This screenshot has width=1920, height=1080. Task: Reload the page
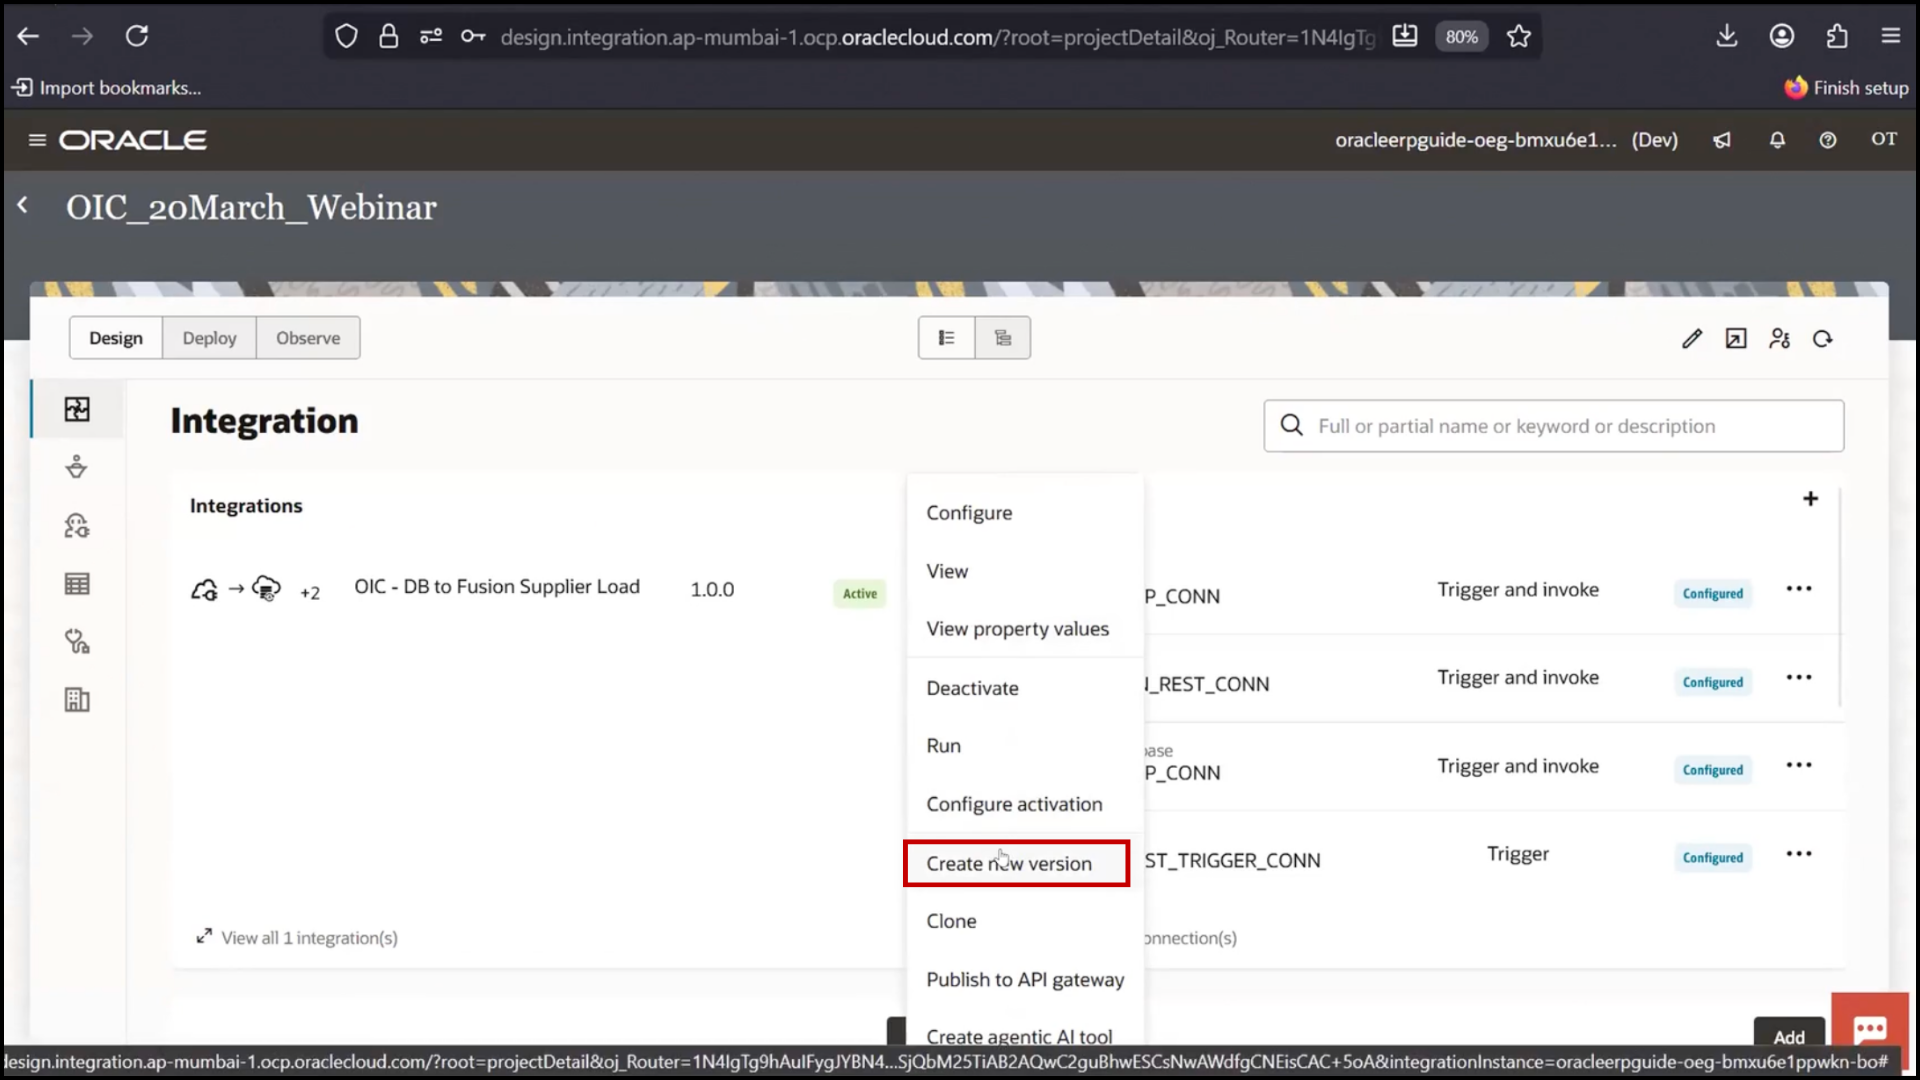(x=137, y=36)
